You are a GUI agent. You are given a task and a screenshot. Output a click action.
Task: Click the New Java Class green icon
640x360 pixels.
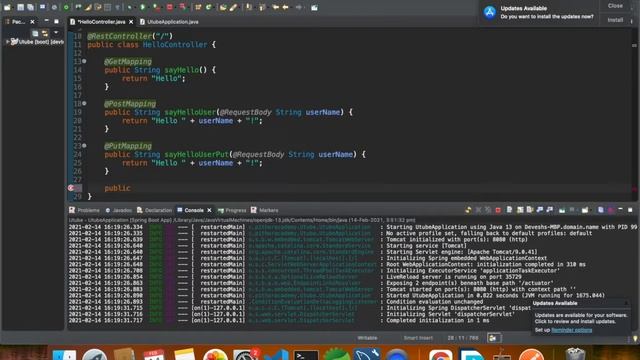coord(209,7)
